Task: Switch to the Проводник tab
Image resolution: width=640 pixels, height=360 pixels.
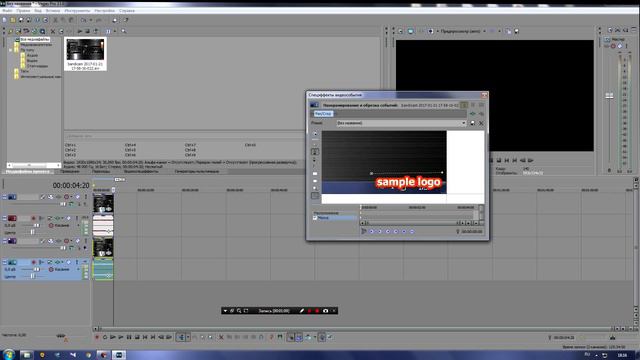Action: (x=70, y=171)
